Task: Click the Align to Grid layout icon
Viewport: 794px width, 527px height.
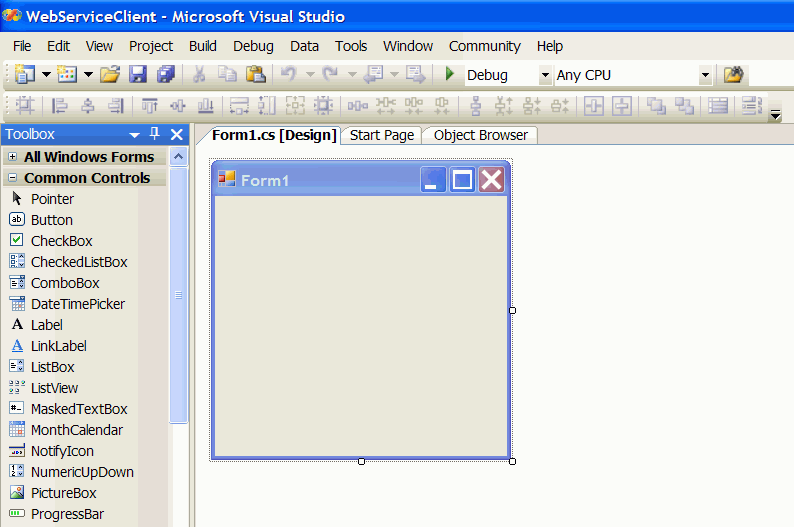Action: click(x=25, y=106)
